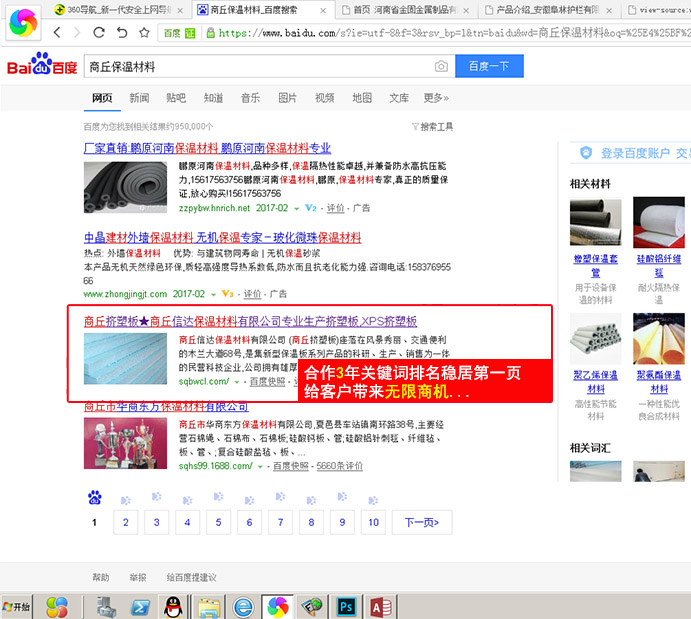Open the server manager taskbar icon

click(x=106, y=607)
